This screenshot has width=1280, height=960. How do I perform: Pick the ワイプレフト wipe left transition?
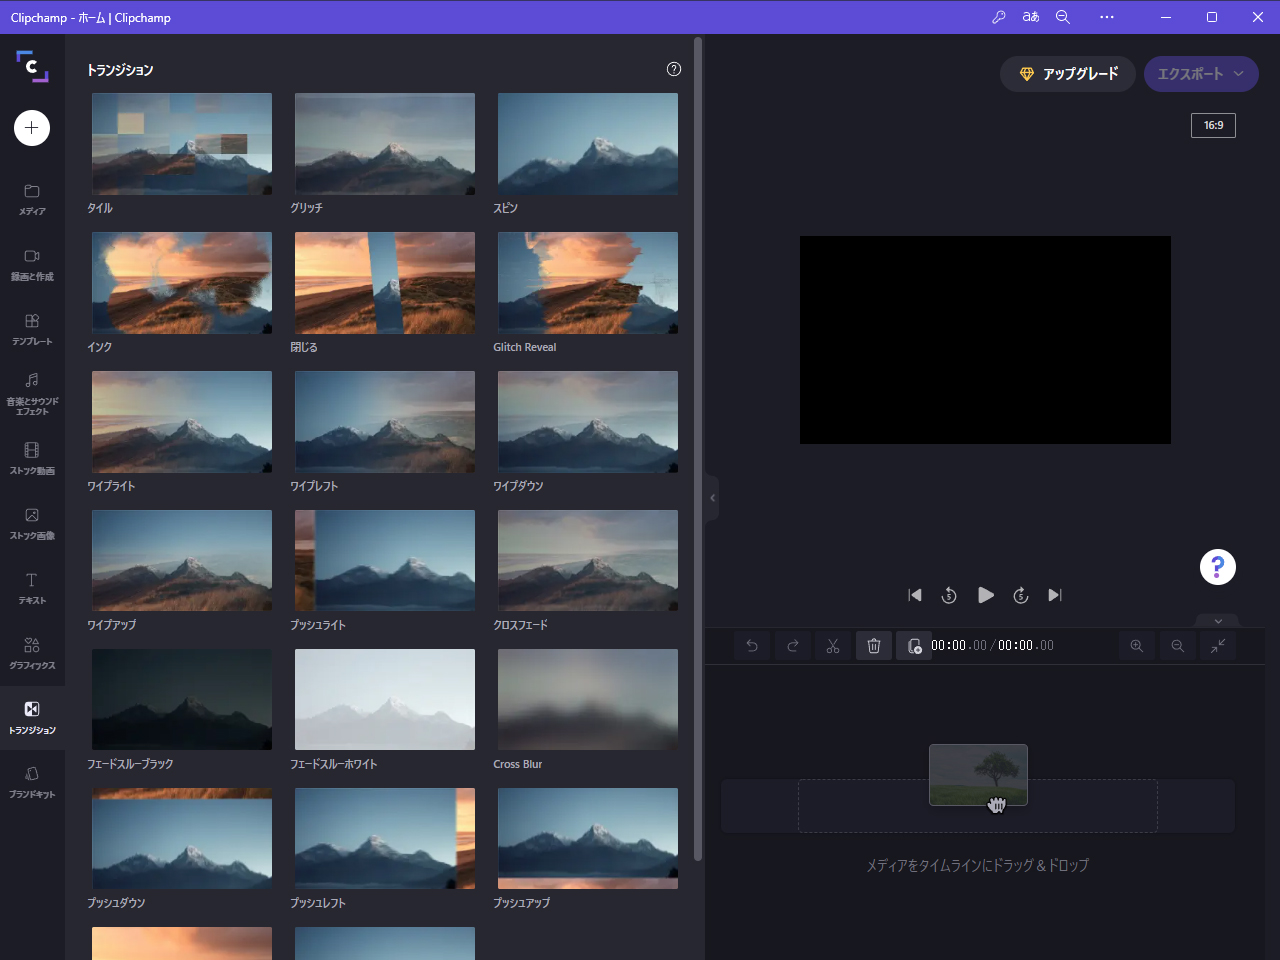coord(385,422)
